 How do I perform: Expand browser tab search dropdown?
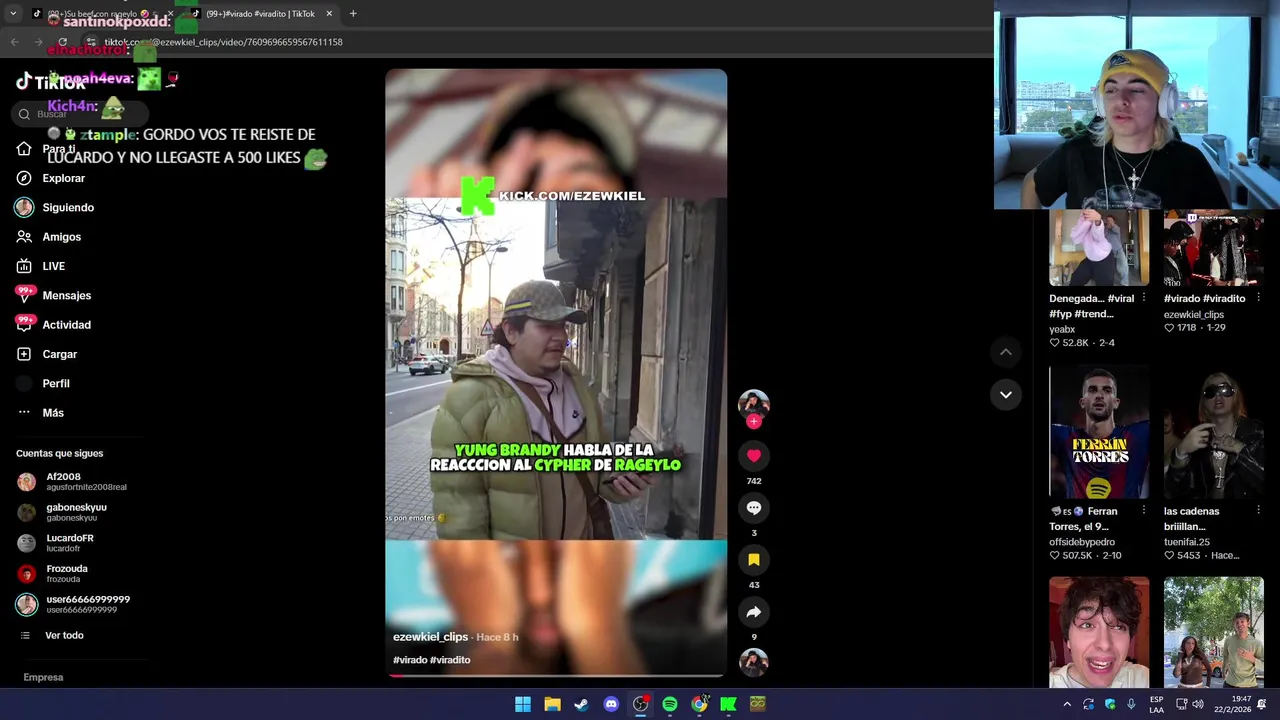click(12, 14)
